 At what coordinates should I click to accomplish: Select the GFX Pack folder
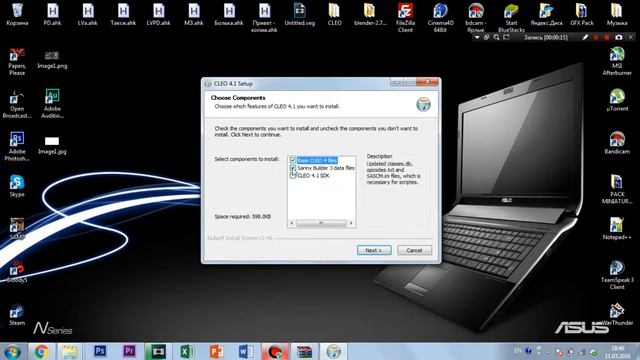click(x=582, y=14)
